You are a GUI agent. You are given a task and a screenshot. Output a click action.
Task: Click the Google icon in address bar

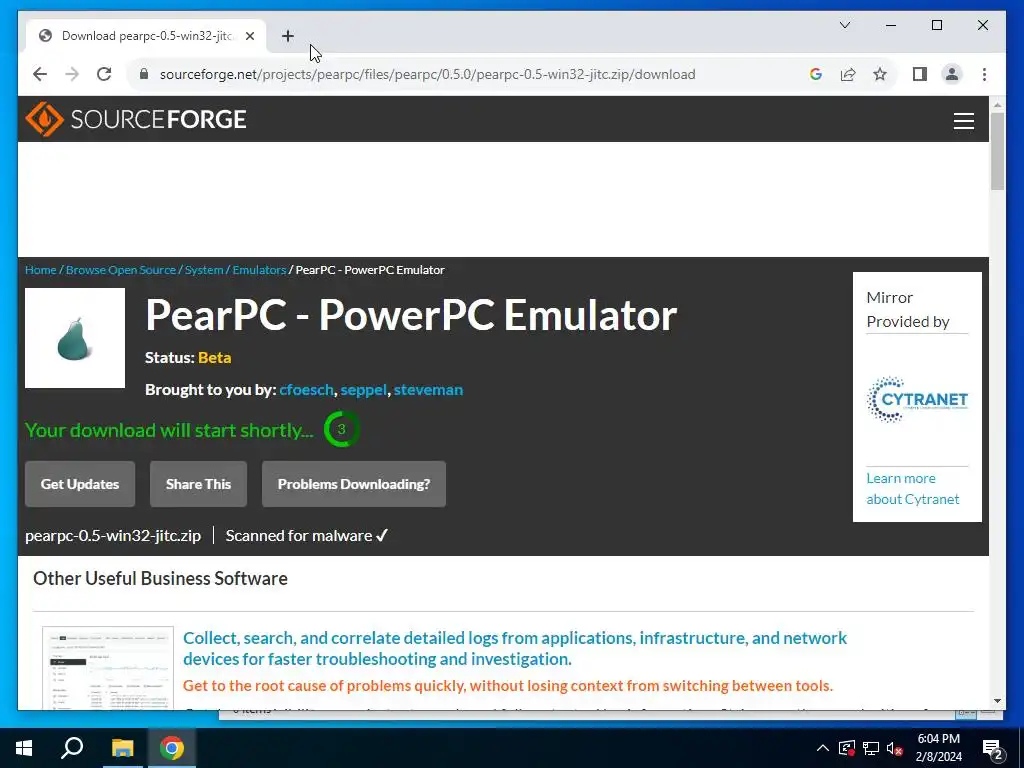pyautogui.click(x=816, y=74)
